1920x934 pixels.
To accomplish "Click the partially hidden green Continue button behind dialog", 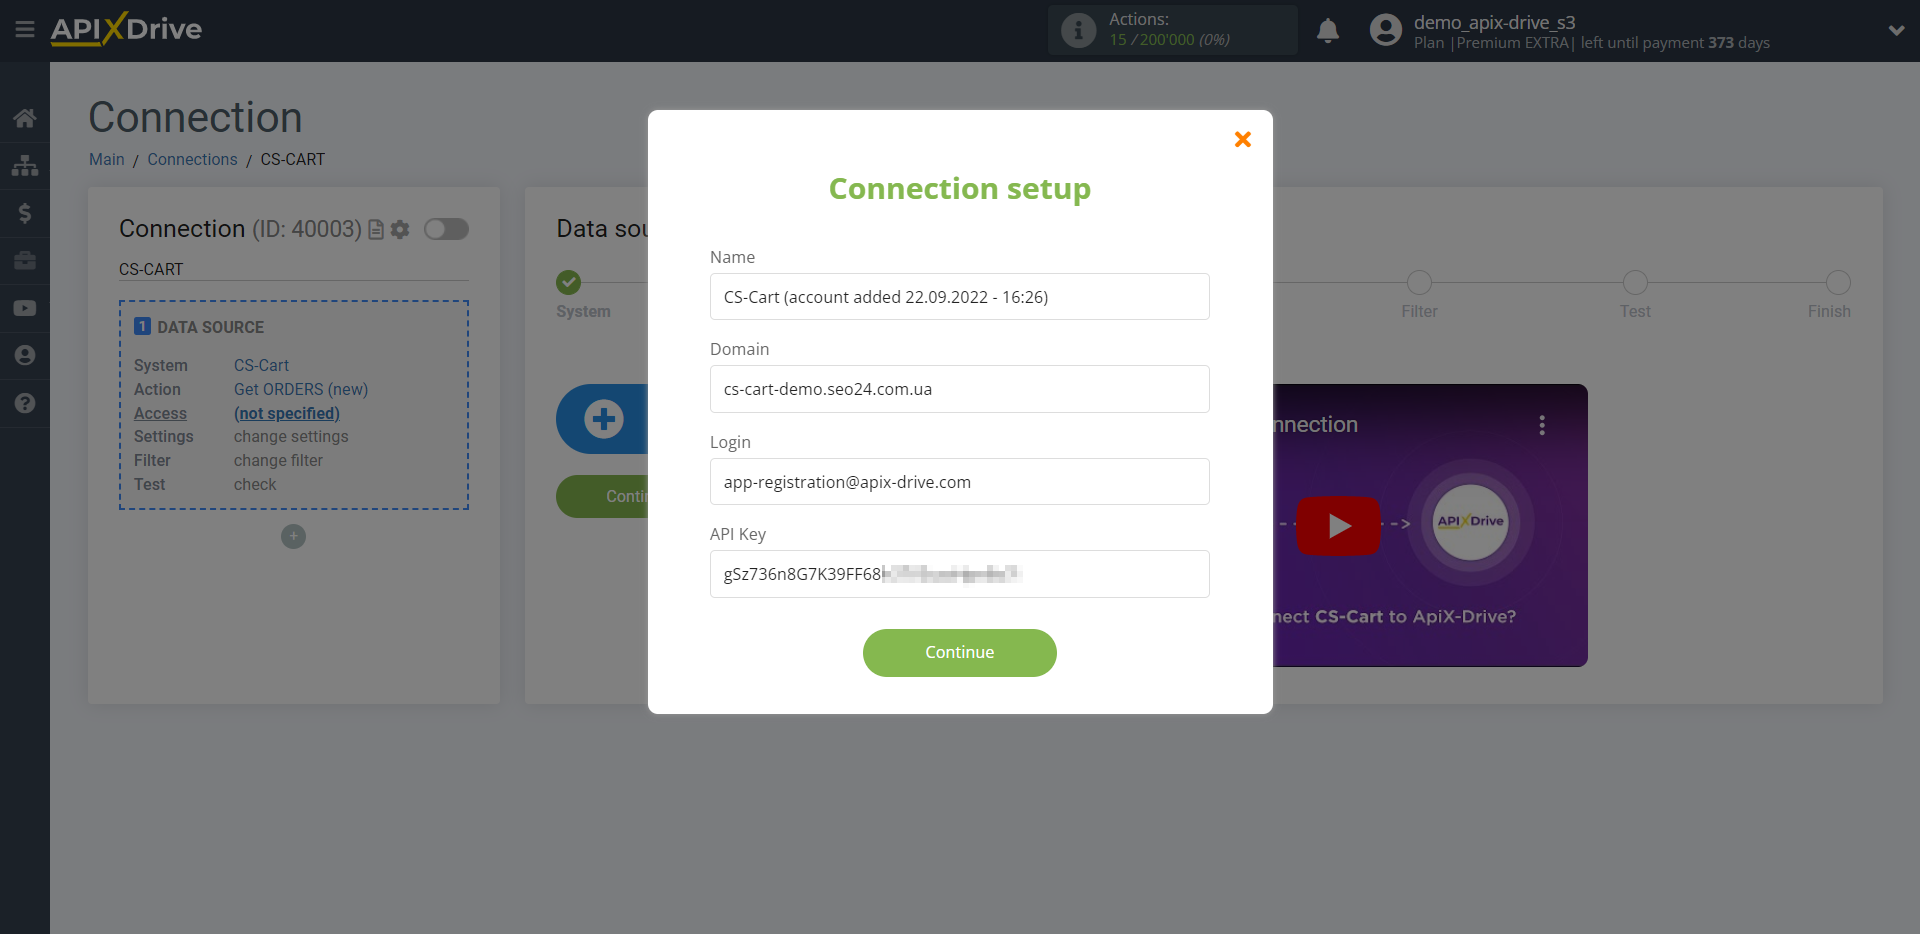I will click(603, 497).
